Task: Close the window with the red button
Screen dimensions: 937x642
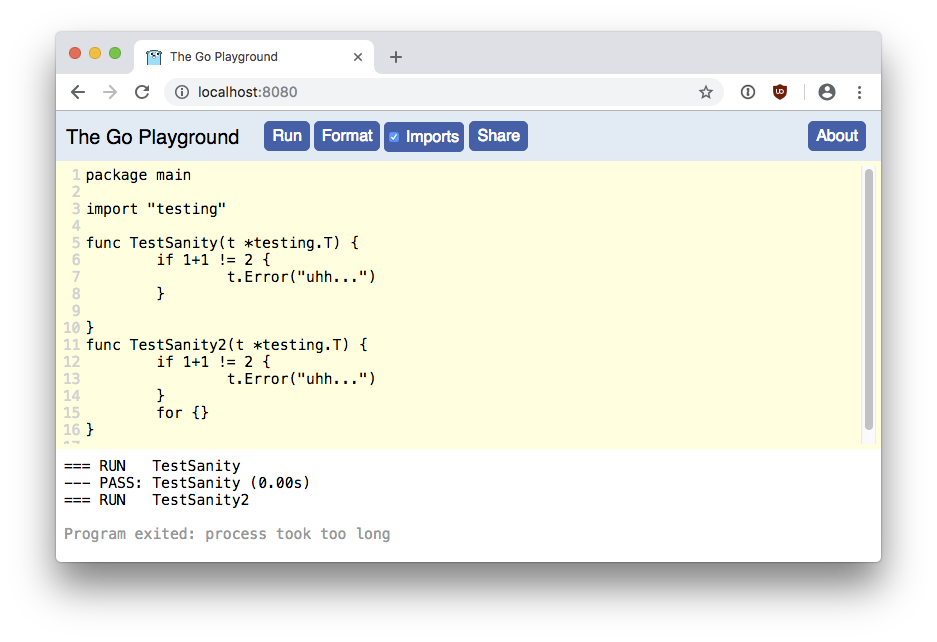Action: (x=75, y=53)
